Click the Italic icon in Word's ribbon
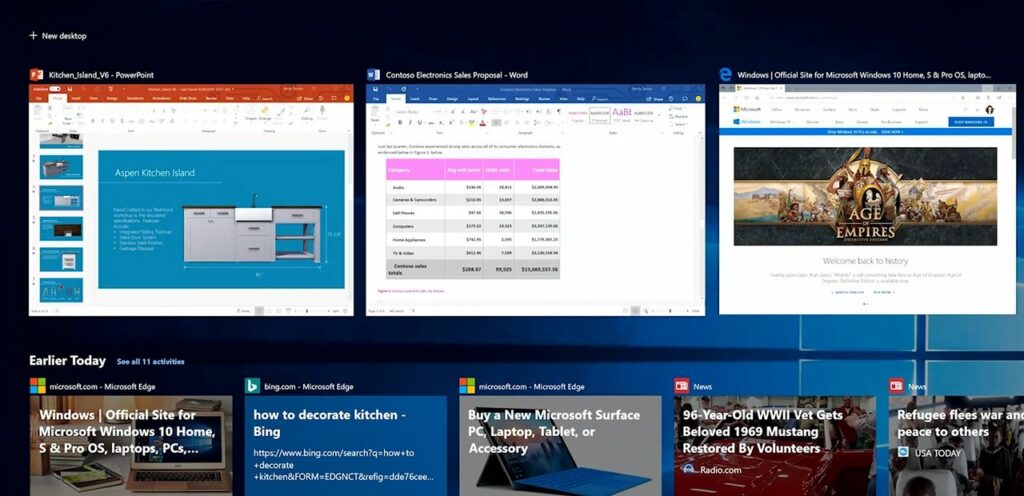The image size is (1024, 496). point(410,123)
